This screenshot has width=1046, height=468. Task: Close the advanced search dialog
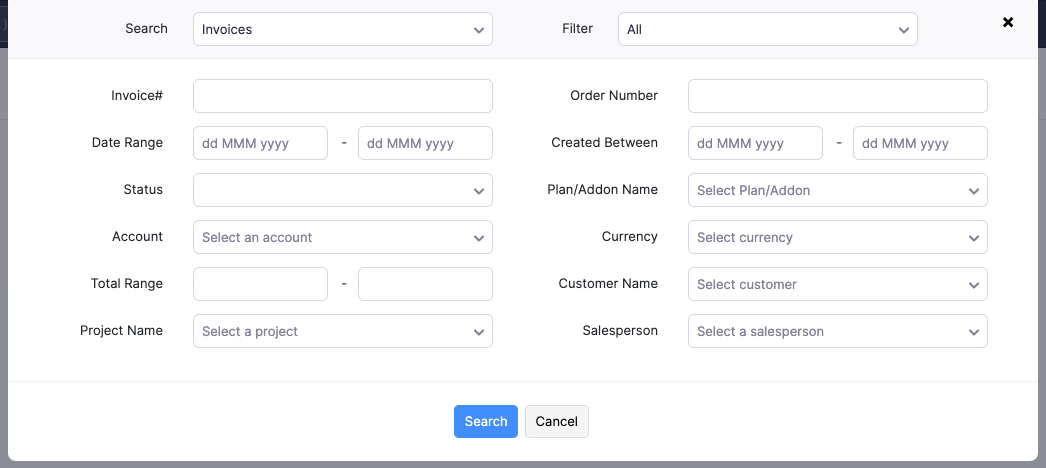[x=1008, y=22]
